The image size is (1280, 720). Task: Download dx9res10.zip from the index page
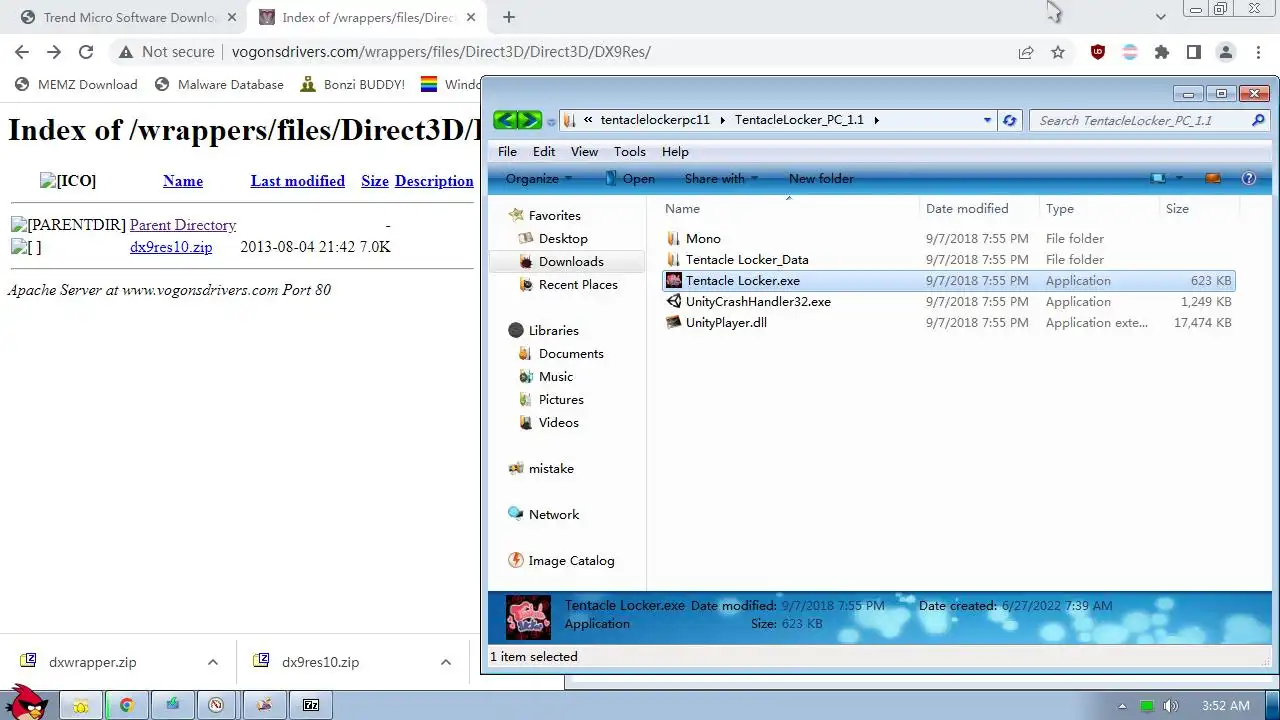point(171,247)
